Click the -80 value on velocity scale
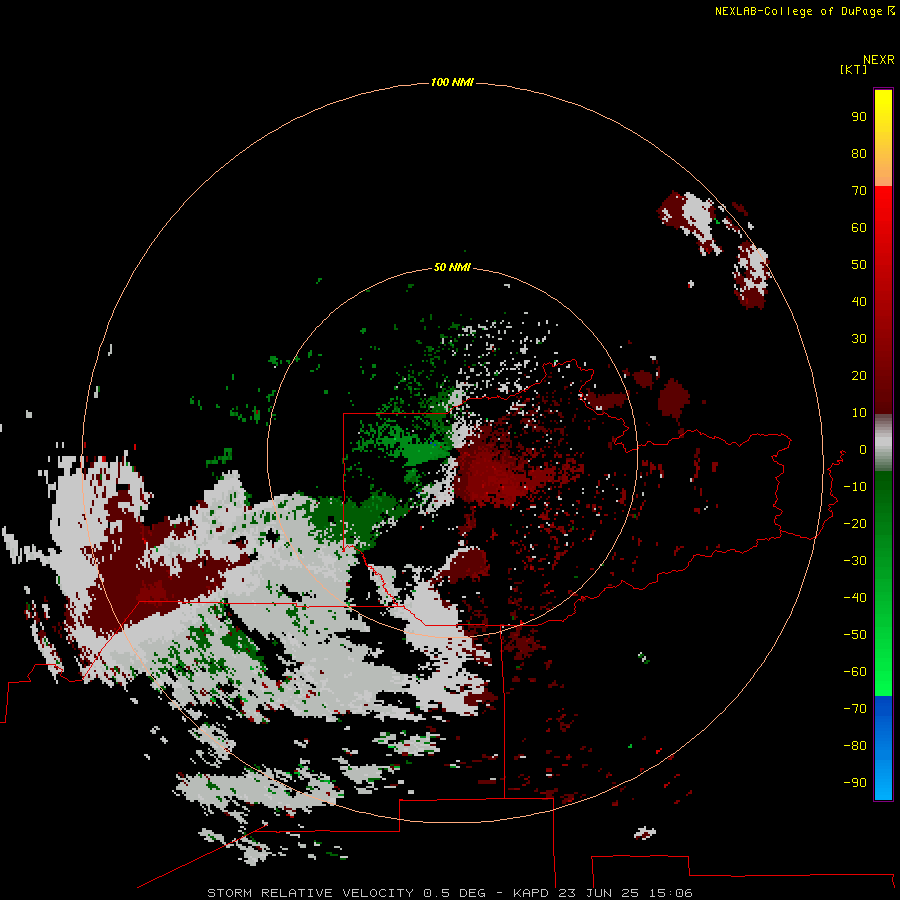The image size is (900, 900). point(855,746)
